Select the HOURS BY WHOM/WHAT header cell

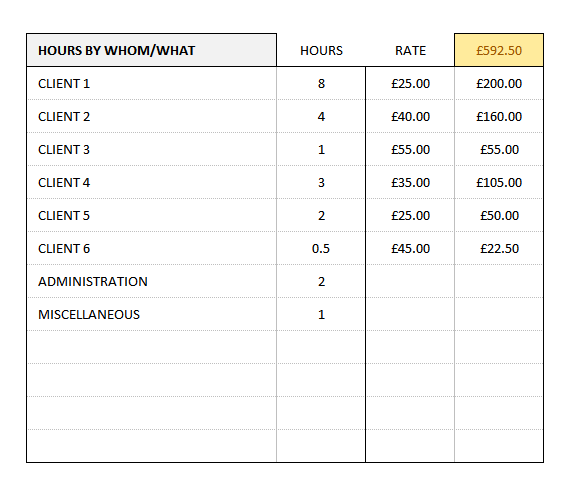[151, 50]
